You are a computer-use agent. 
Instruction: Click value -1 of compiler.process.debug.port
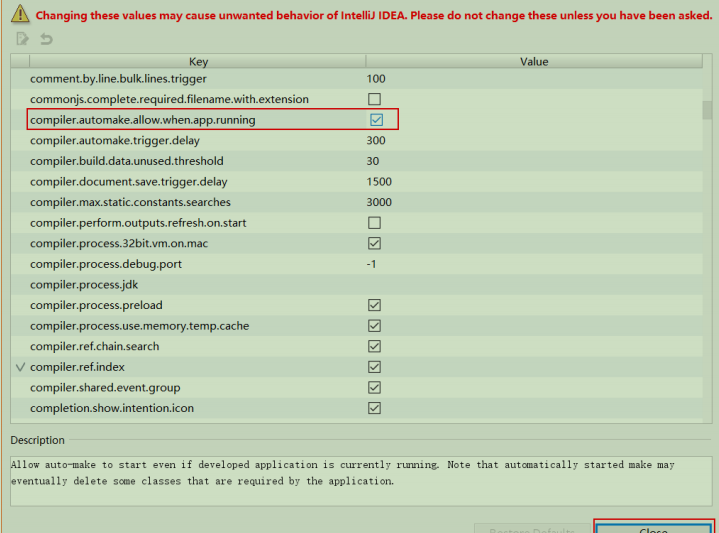(x=371, y=264)
